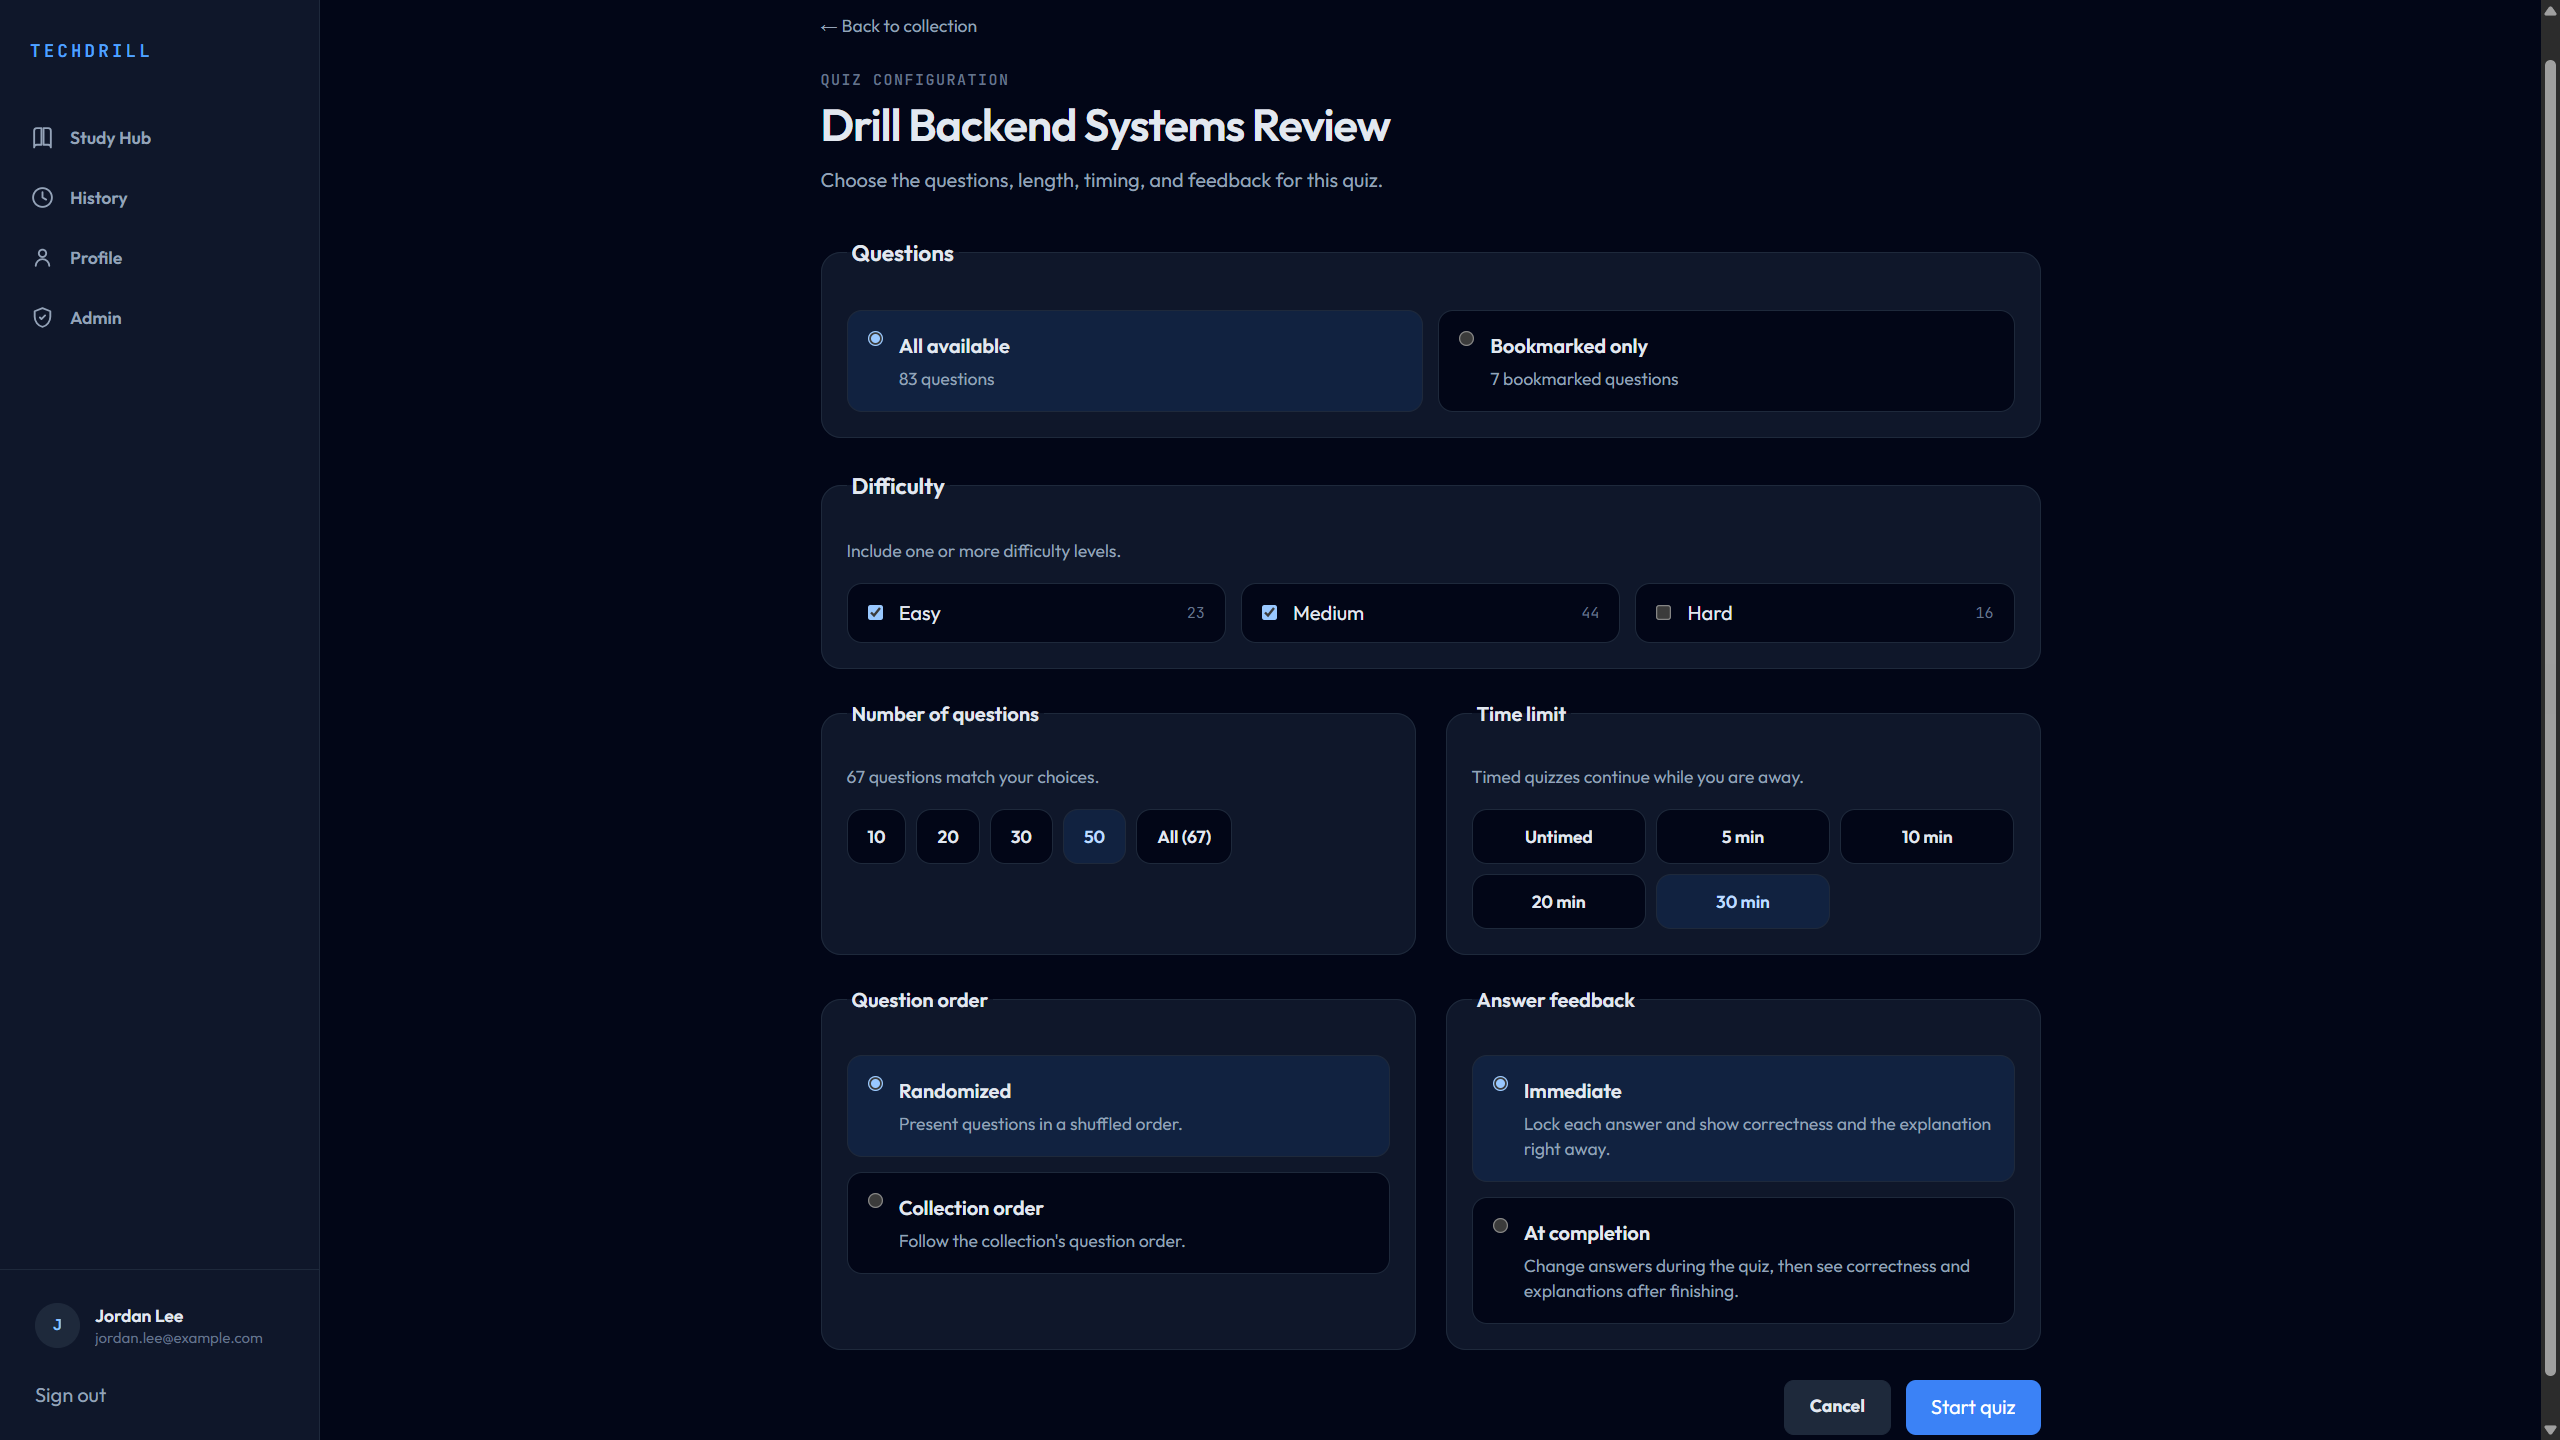Click the Hard count 16

(x=1984, y=613)
